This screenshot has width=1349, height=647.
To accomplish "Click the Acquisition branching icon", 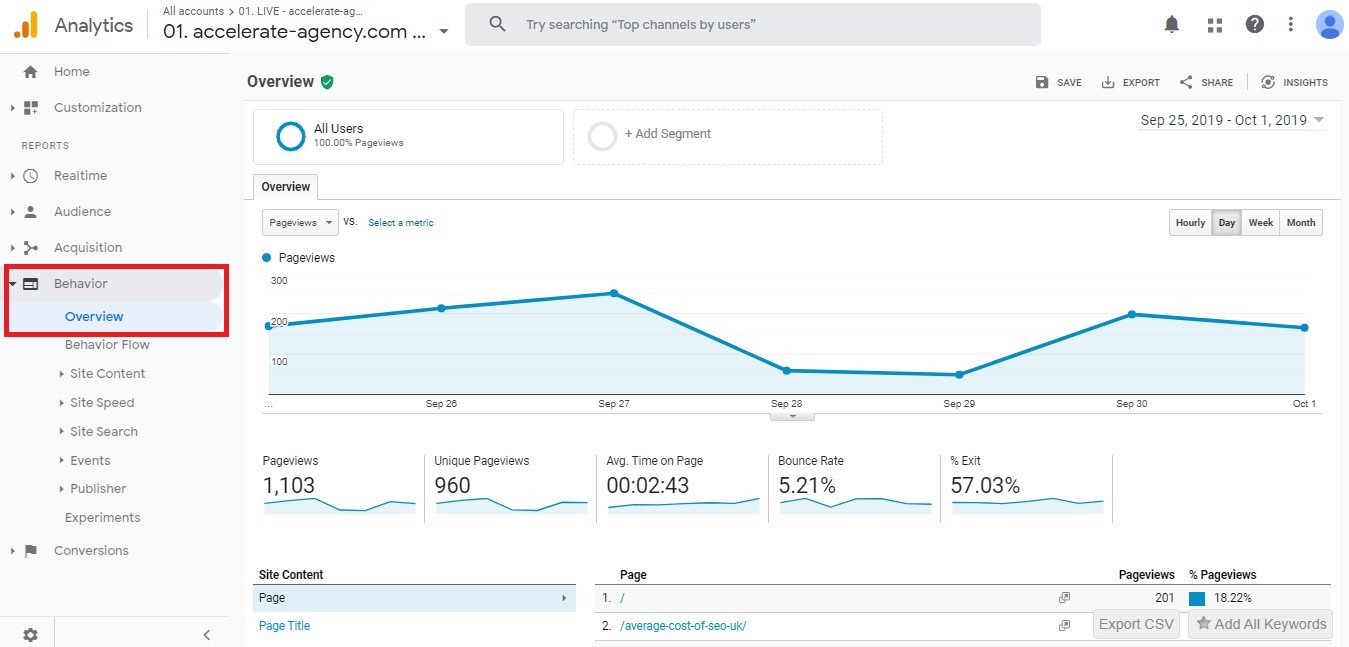I will pyautogui.click(x=30, y=248).
